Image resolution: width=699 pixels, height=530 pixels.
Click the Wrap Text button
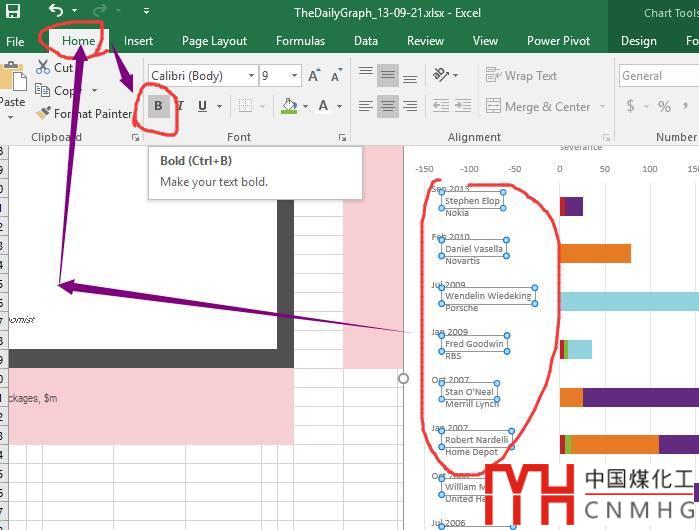(x=521, y=75)
